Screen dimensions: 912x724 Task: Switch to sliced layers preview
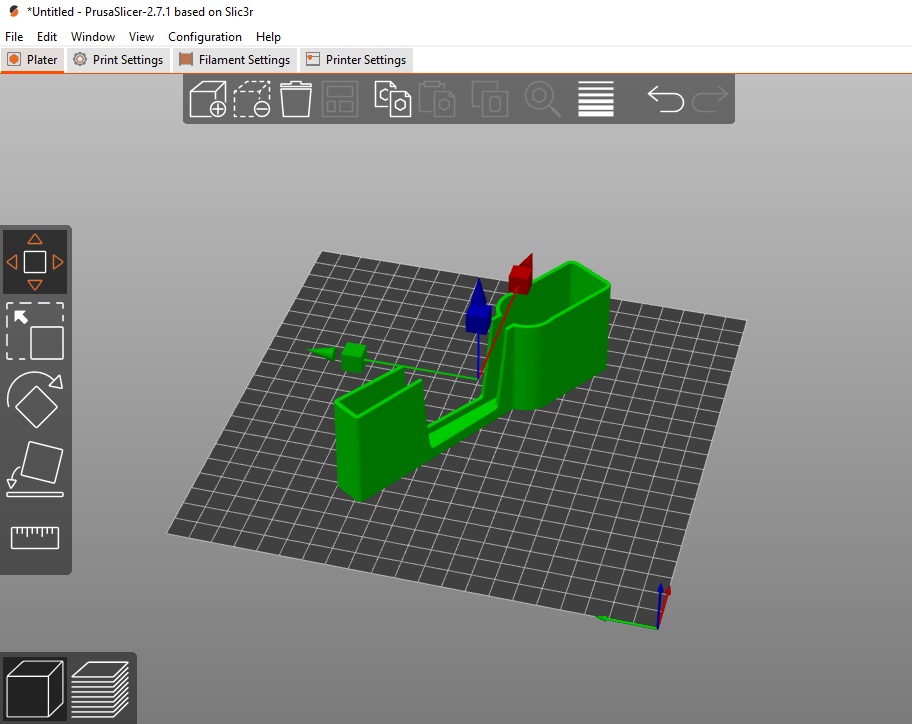(x=101, y=689)
